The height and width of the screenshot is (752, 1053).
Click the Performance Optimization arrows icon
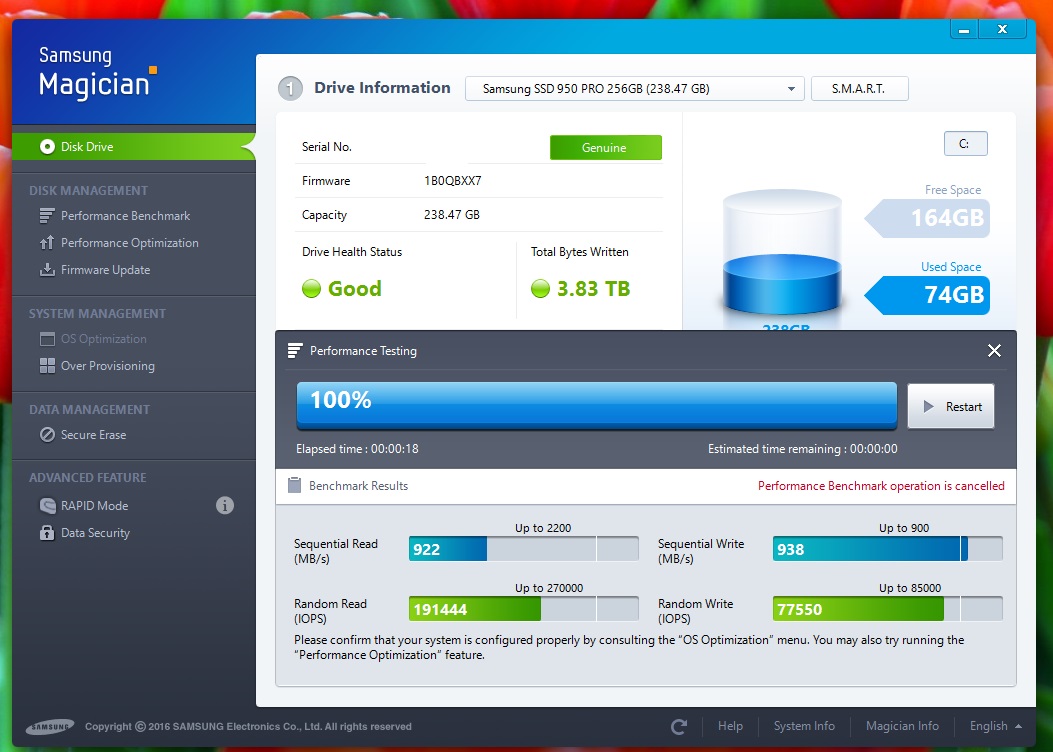click(46, 243)
